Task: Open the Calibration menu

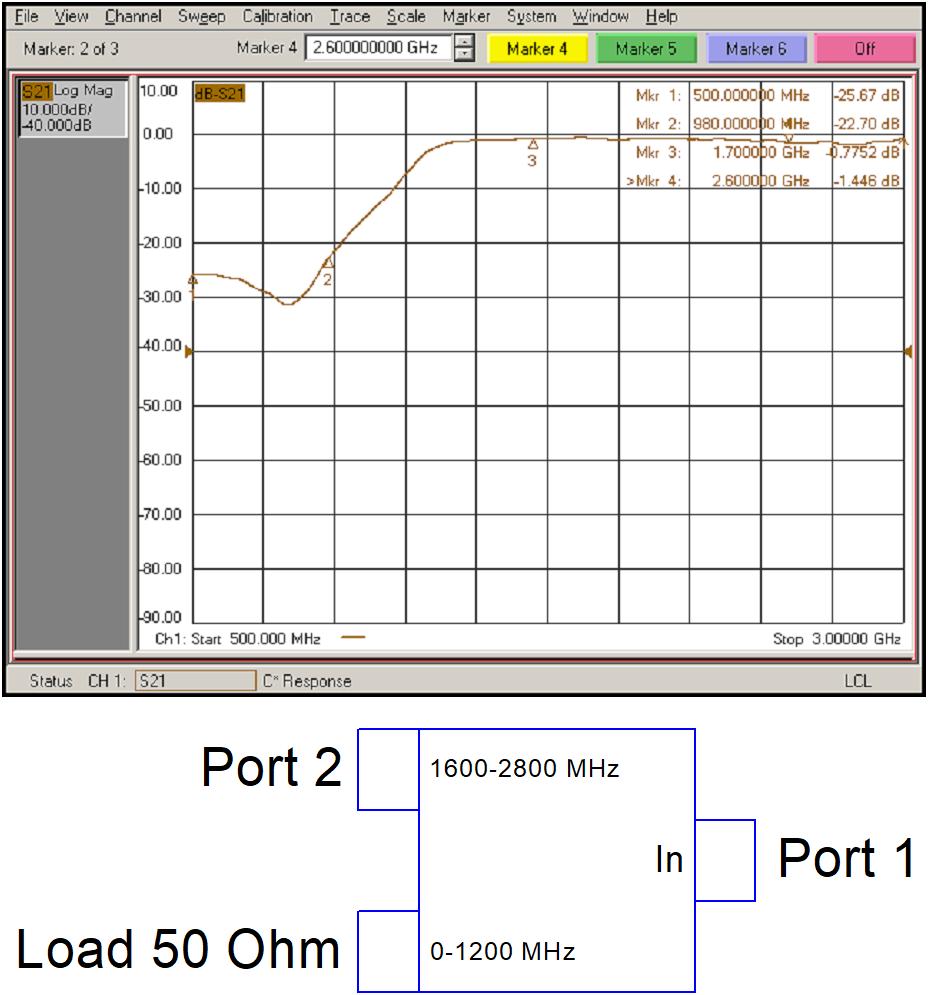Action: point(277,16)
